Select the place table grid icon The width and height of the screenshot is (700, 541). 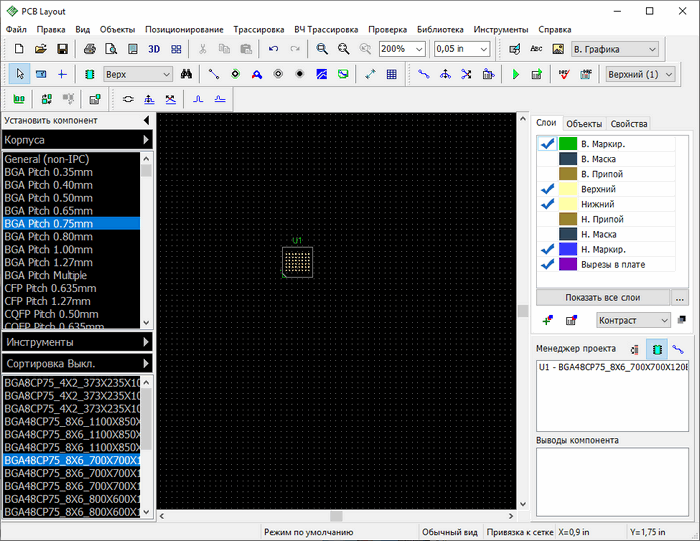tap(391, 75)
